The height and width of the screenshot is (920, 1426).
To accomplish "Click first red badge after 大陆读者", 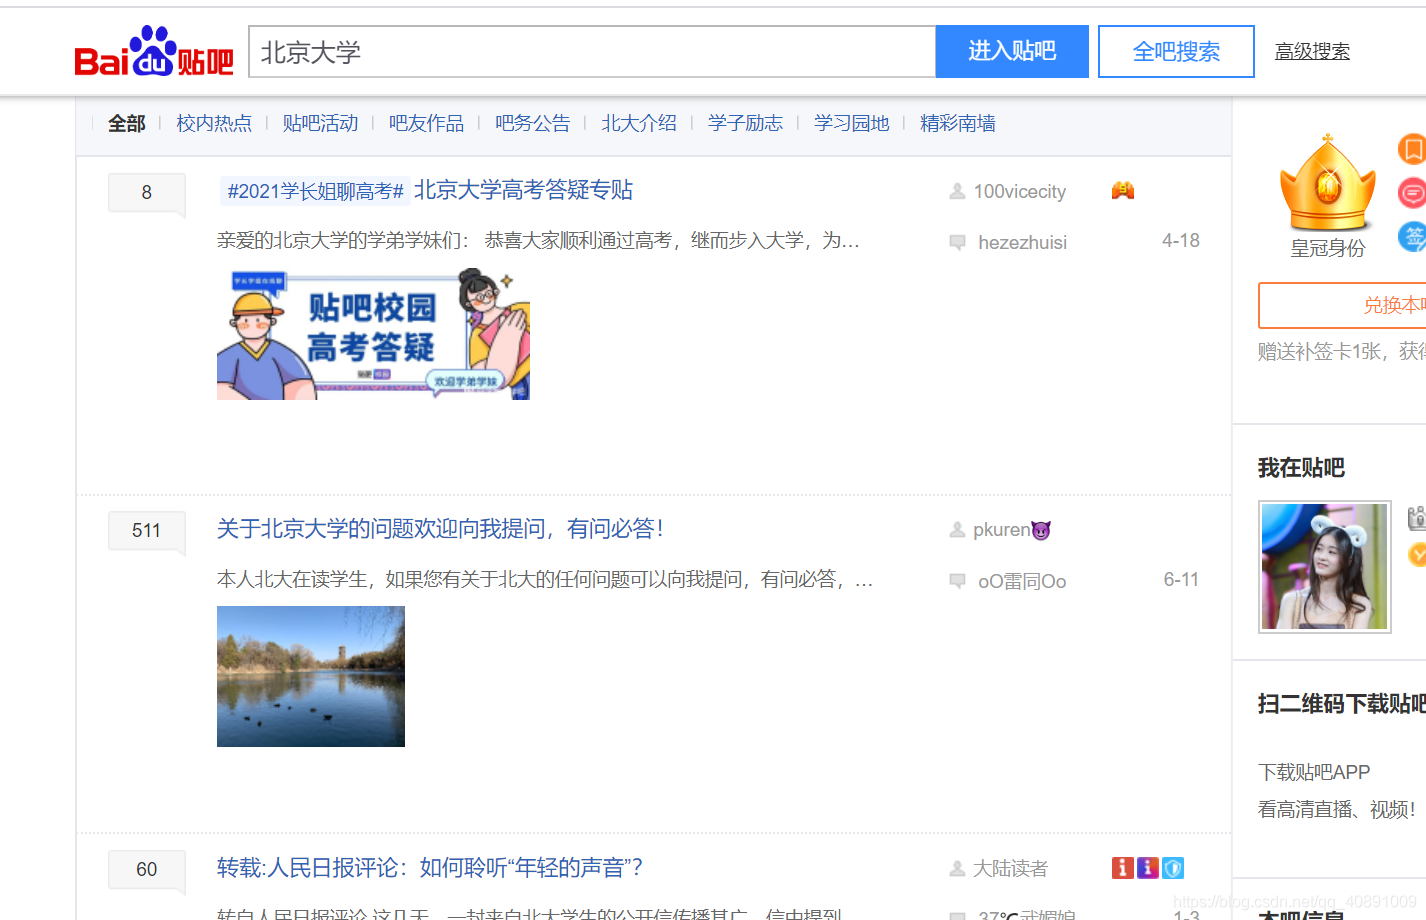I will [x=1123, y=868].
